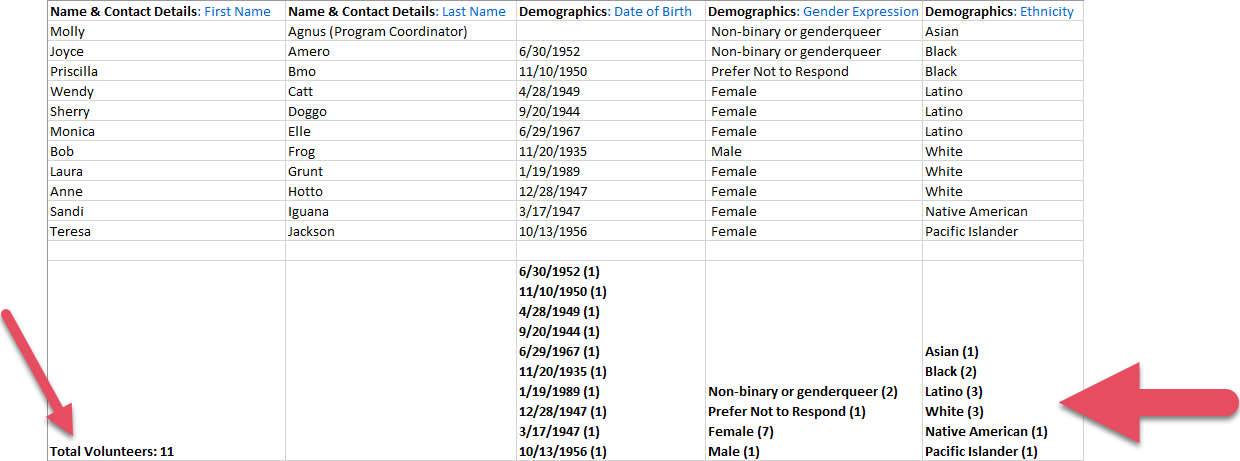Select Monica's birth date 6/29/1967
Viewport: 1240px width, 461px height.
(611, 131)
